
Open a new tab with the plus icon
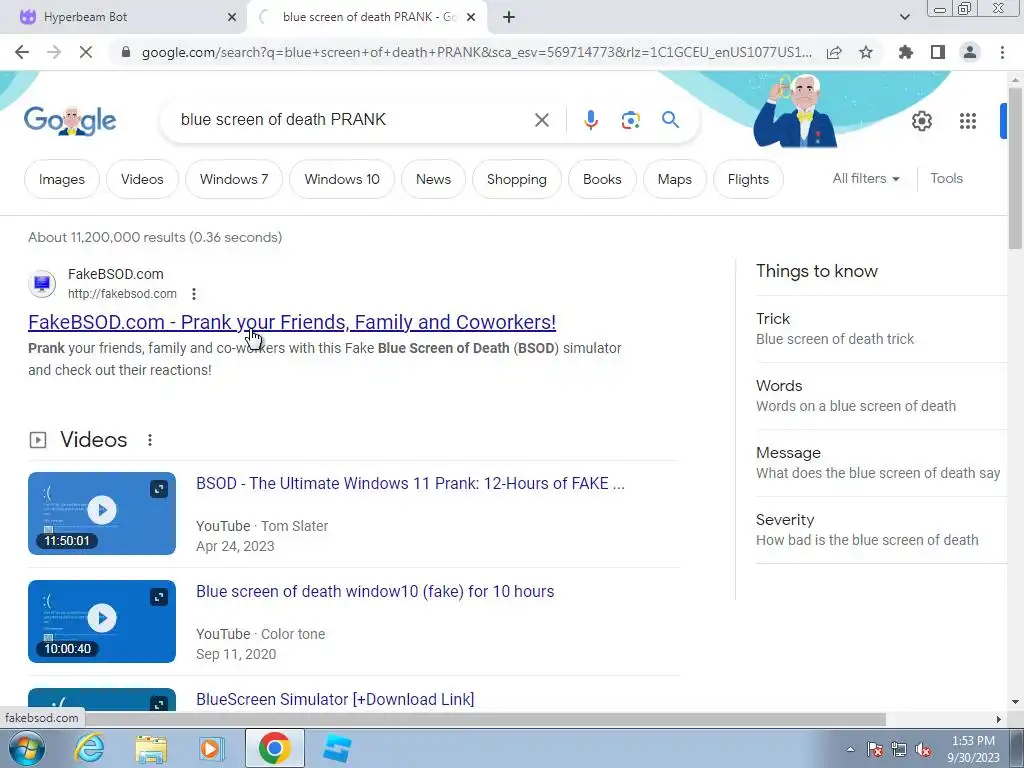[x=509, y=17]
